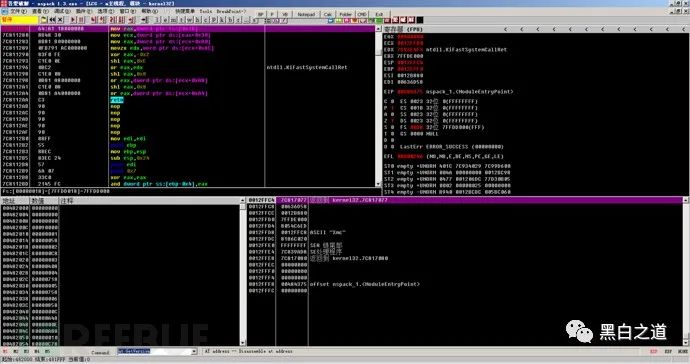Click the Open file folder toolbar icon
The image size is (690, 364).
(44, 20)
